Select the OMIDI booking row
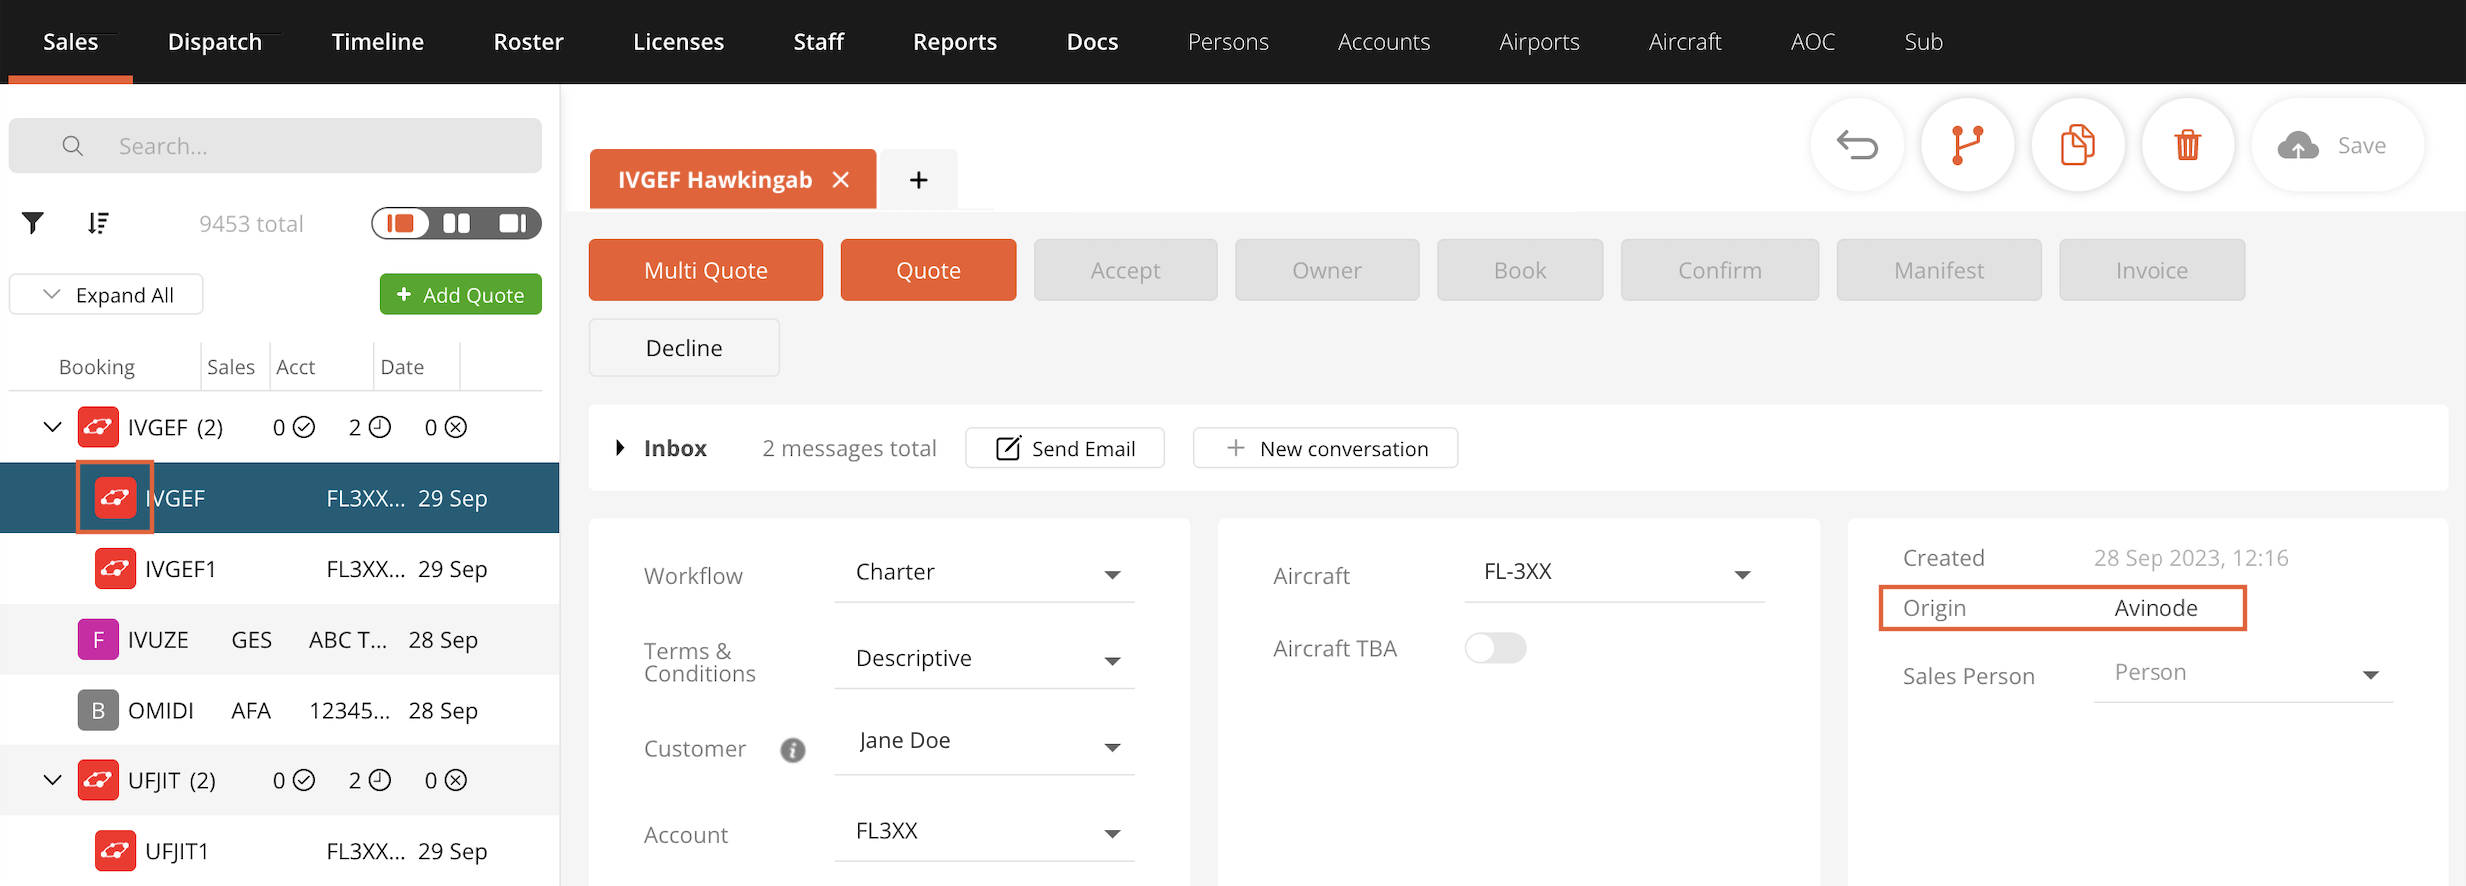 click(280, 711)
